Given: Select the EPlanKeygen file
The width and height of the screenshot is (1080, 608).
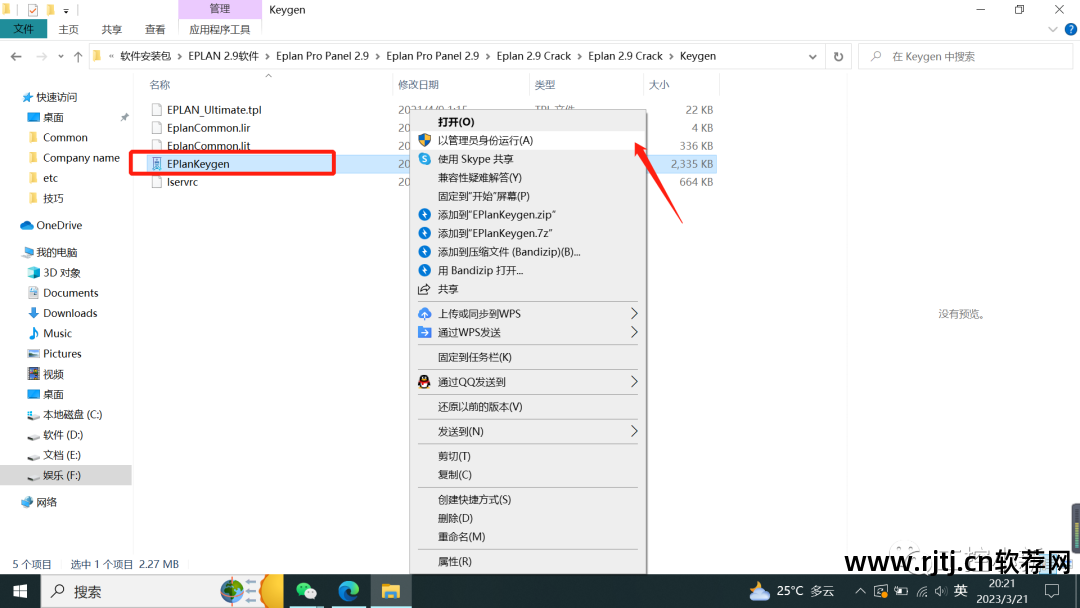Looking at the screenshot, I should pyautogui.click(x=198, y=164).
